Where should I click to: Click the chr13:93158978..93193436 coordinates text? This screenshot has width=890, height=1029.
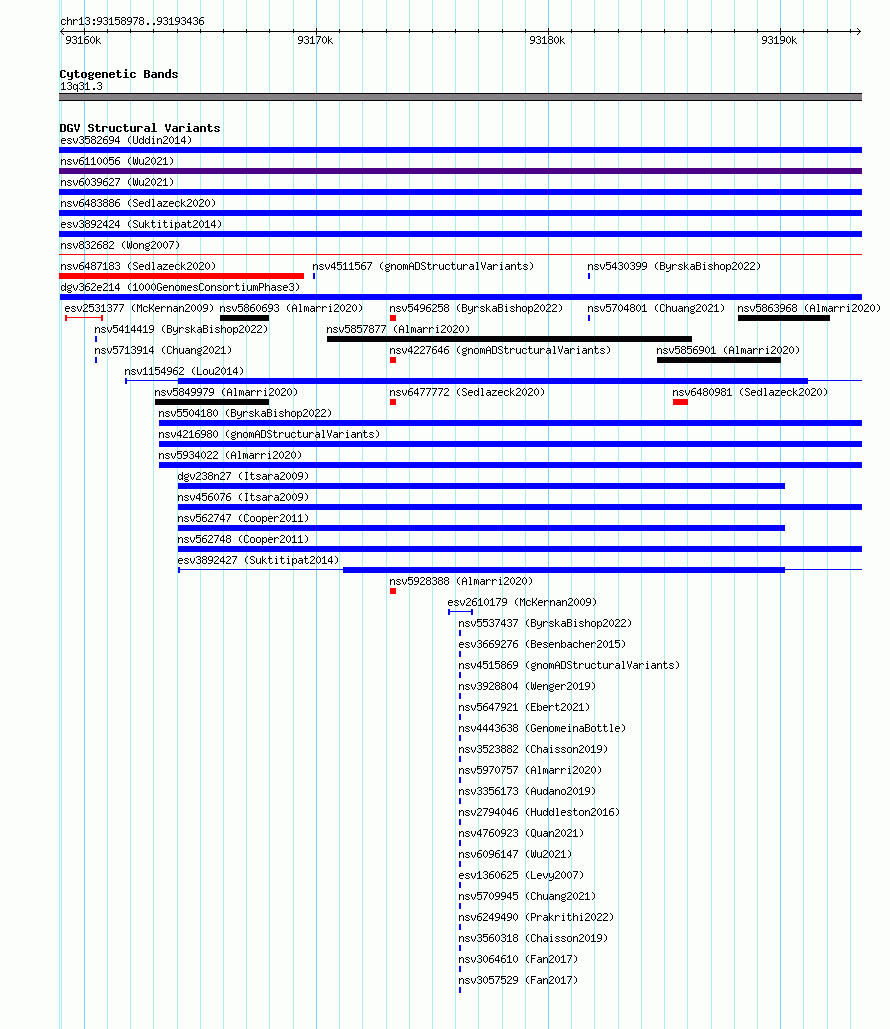coord(132,22)
